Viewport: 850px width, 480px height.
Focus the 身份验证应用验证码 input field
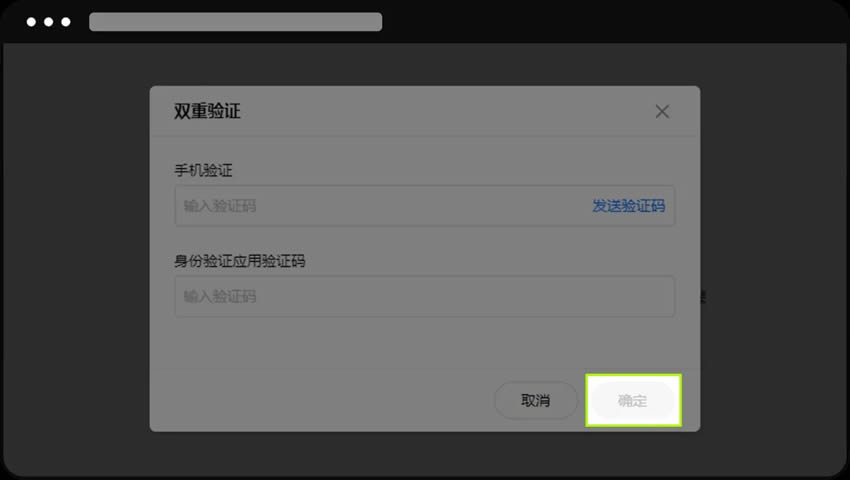click(424, 297)
